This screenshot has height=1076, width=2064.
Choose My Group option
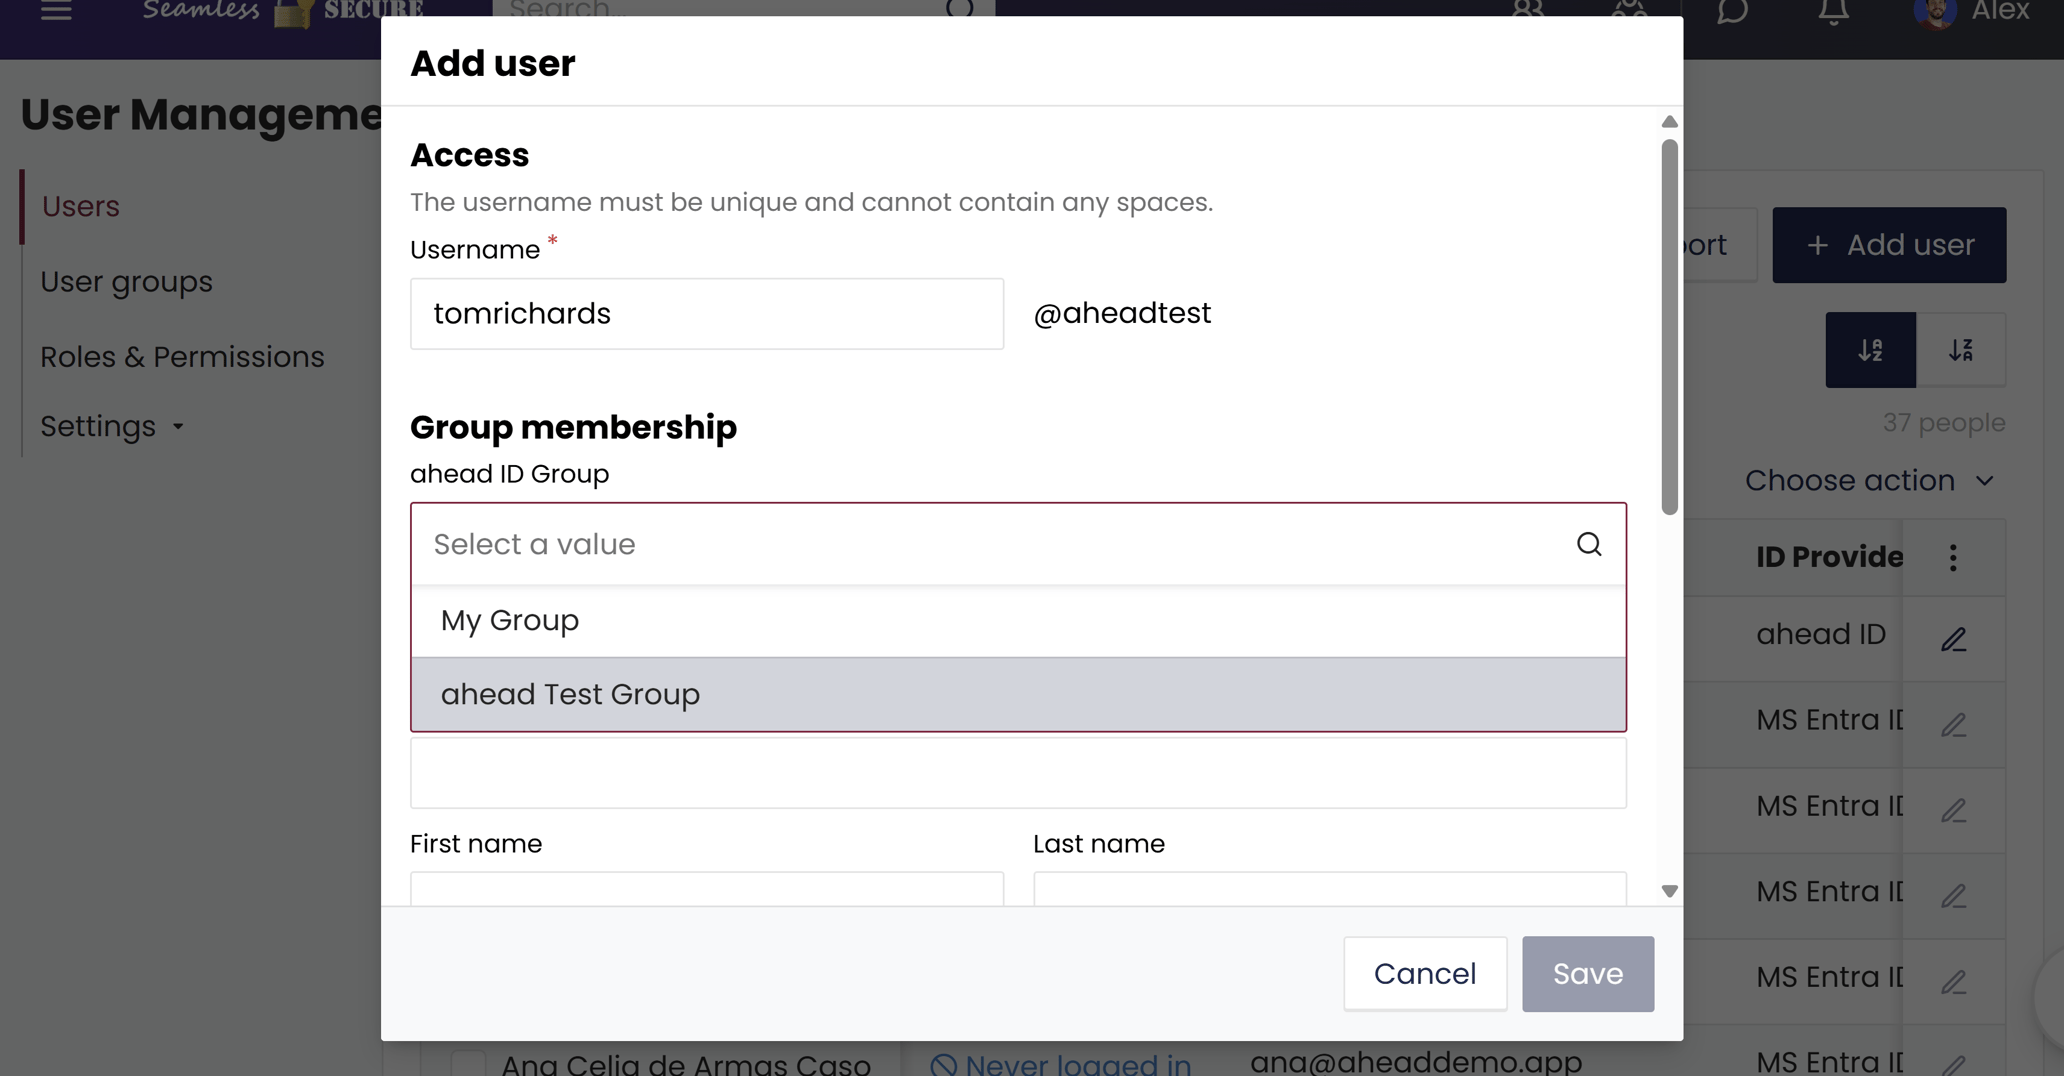[x=1018, y=621]
